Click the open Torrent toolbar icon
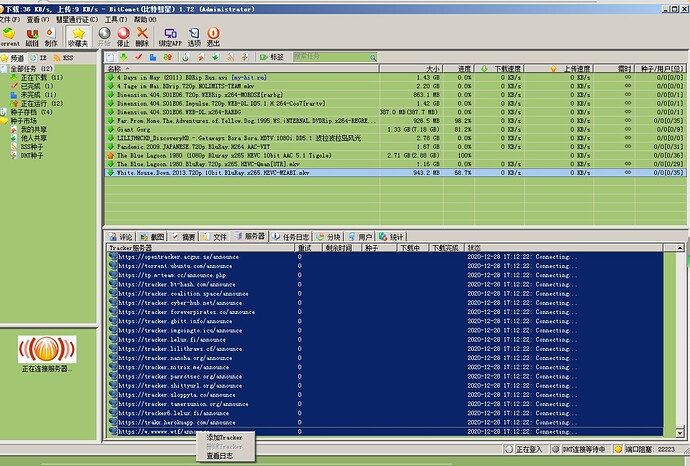This screenshot has height=466, width=690. [9, 37]
